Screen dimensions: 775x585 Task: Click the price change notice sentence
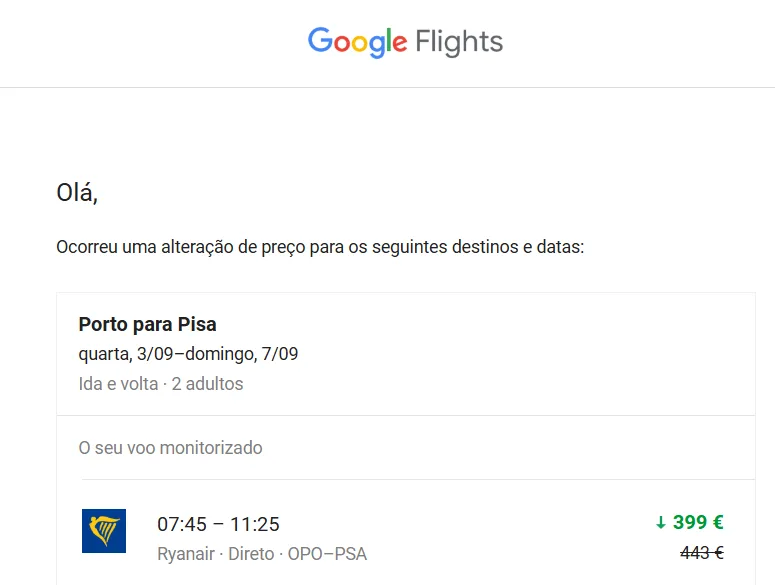pos(320,246)
